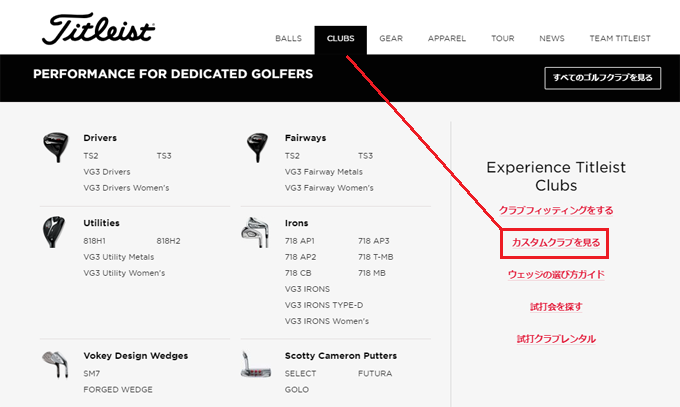Open the Drivers heading link
This screenshot has height=407, width=680.
(100, 138)
